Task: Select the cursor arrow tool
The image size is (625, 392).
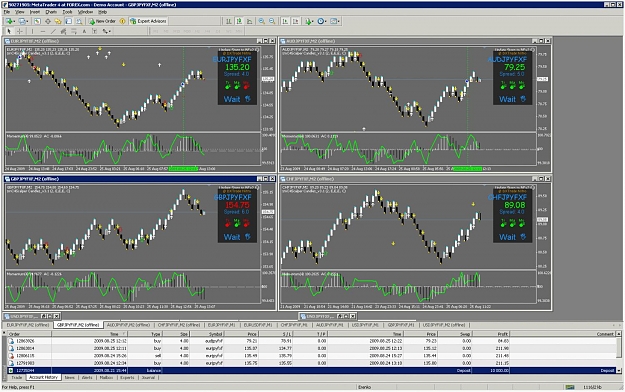Action: point(9,31)
